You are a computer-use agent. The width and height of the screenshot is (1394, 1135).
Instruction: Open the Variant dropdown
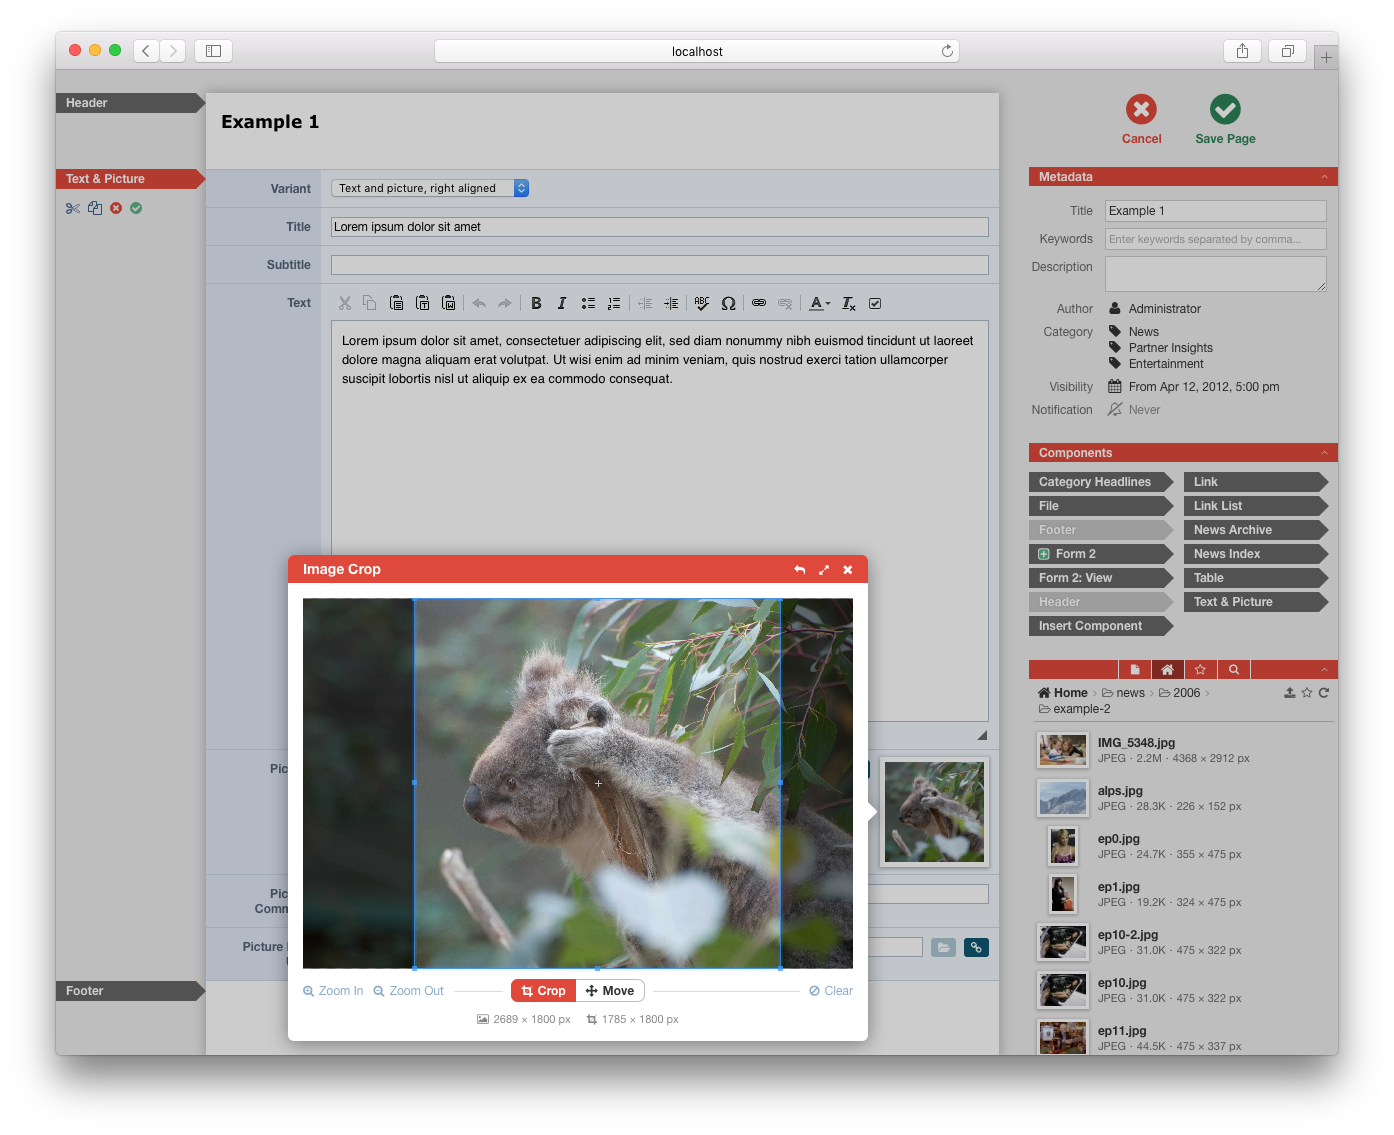(430, 188)
